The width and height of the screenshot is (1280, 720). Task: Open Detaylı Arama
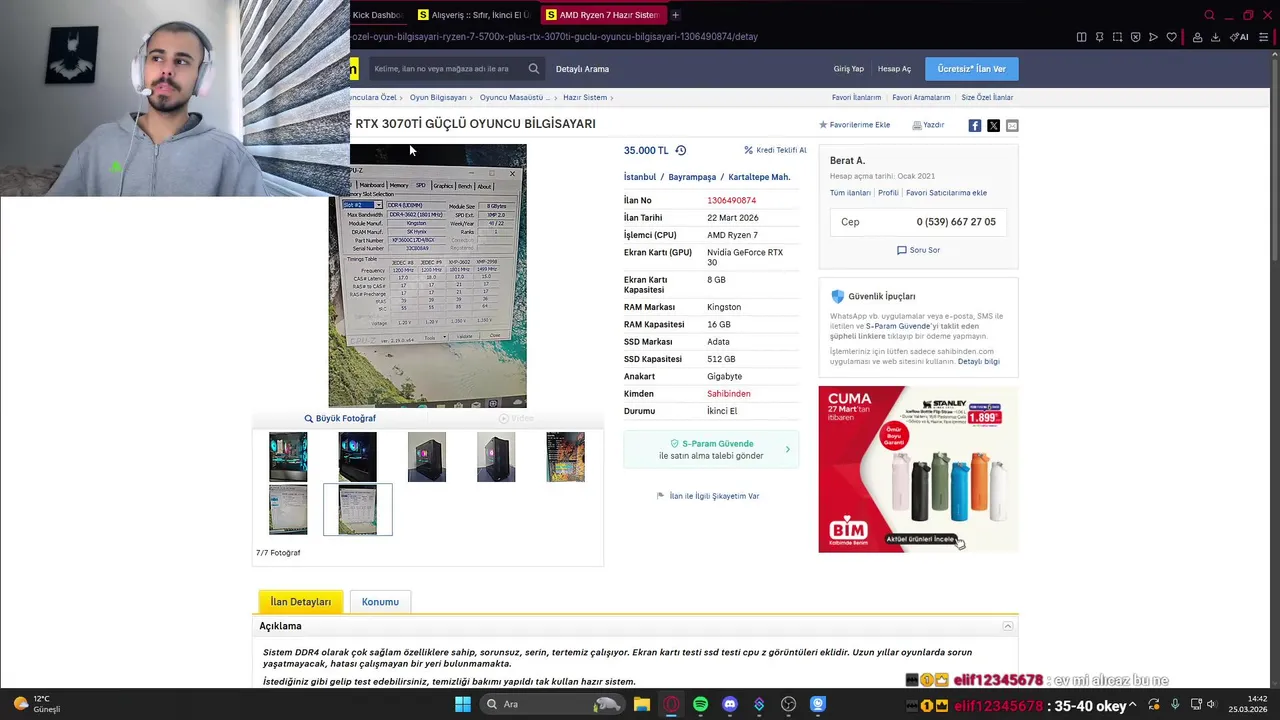tap(582, 69)
